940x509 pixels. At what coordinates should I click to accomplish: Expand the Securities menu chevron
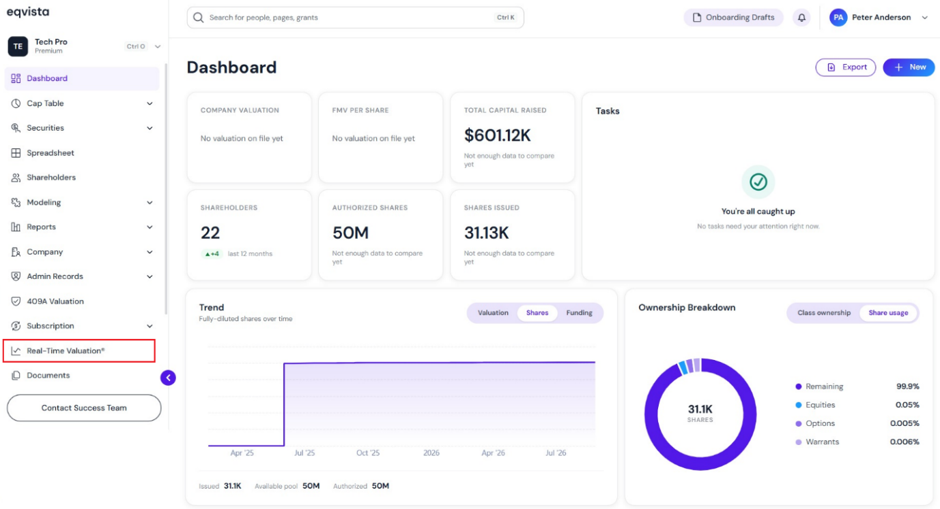click(149, 128)
